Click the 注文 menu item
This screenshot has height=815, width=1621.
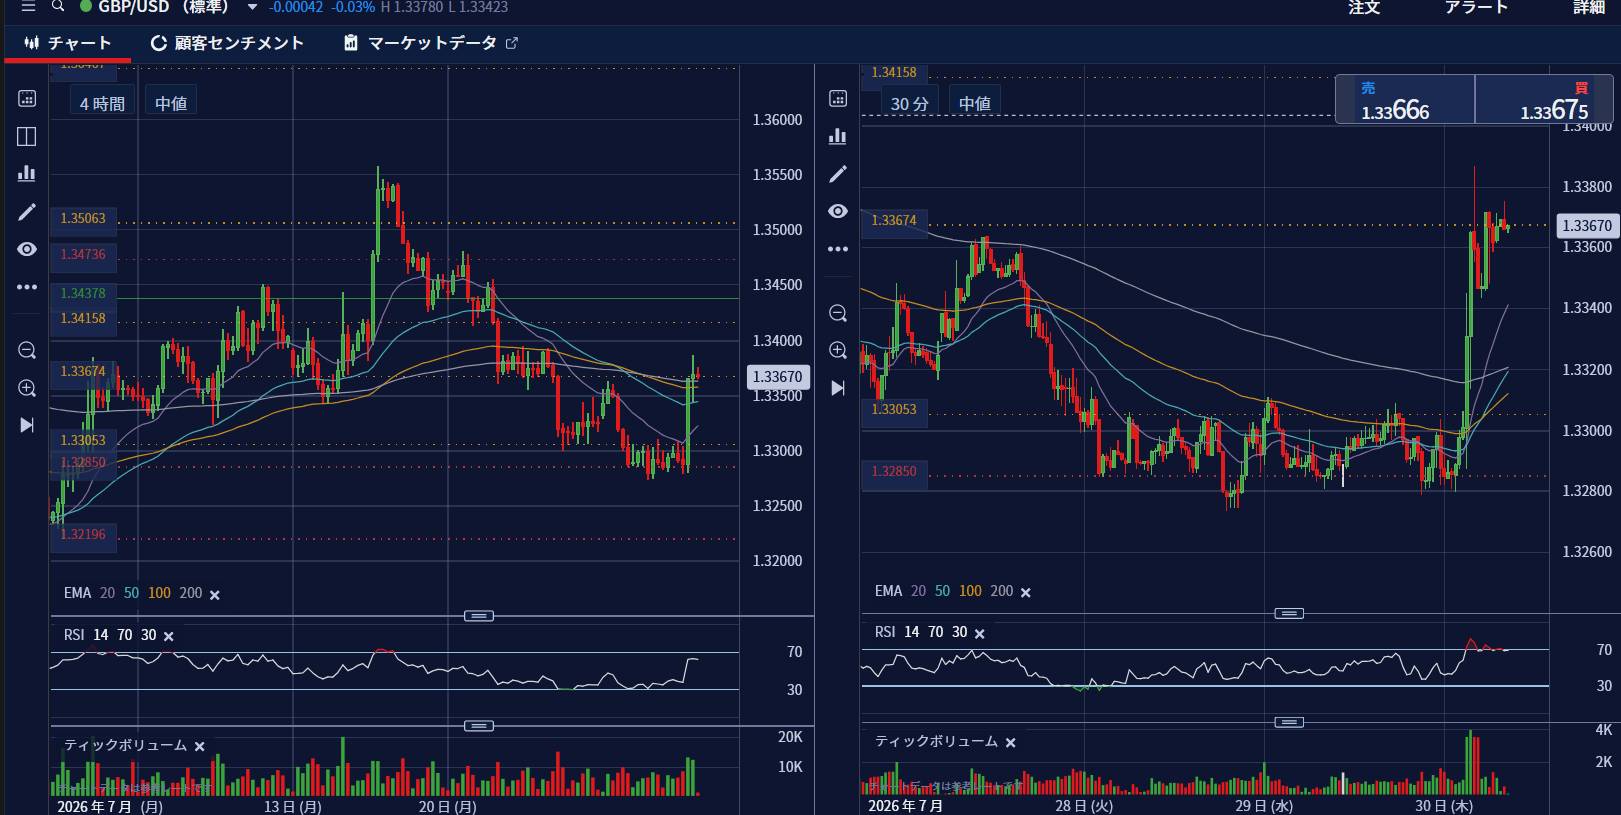coord(1364,7)
